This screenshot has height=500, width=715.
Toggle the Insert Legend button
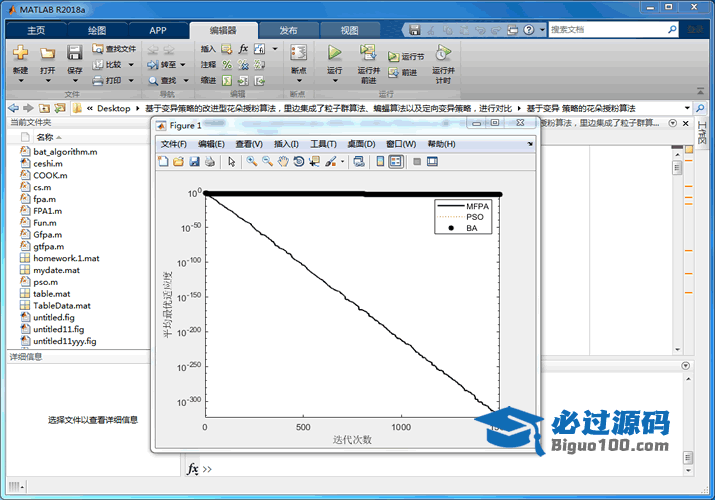coord(396,161)
